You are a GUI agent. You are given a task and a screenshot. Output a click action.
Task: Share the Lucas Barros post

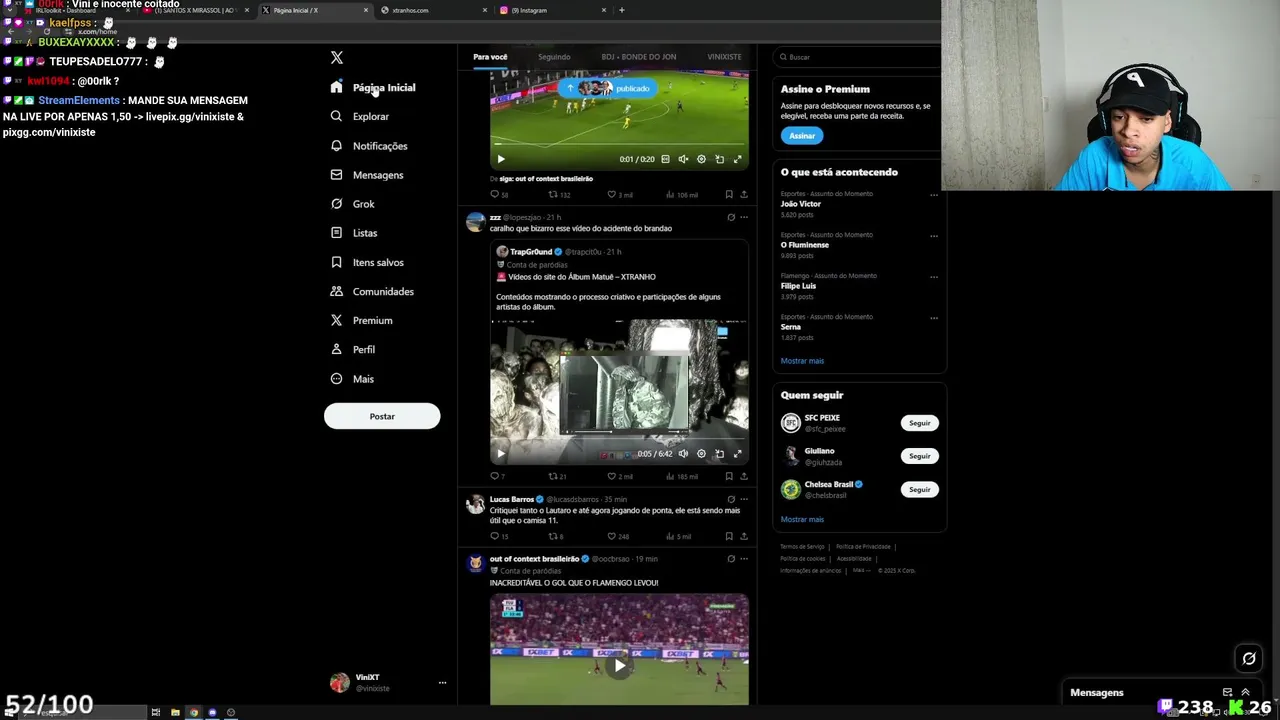(743, 536)
